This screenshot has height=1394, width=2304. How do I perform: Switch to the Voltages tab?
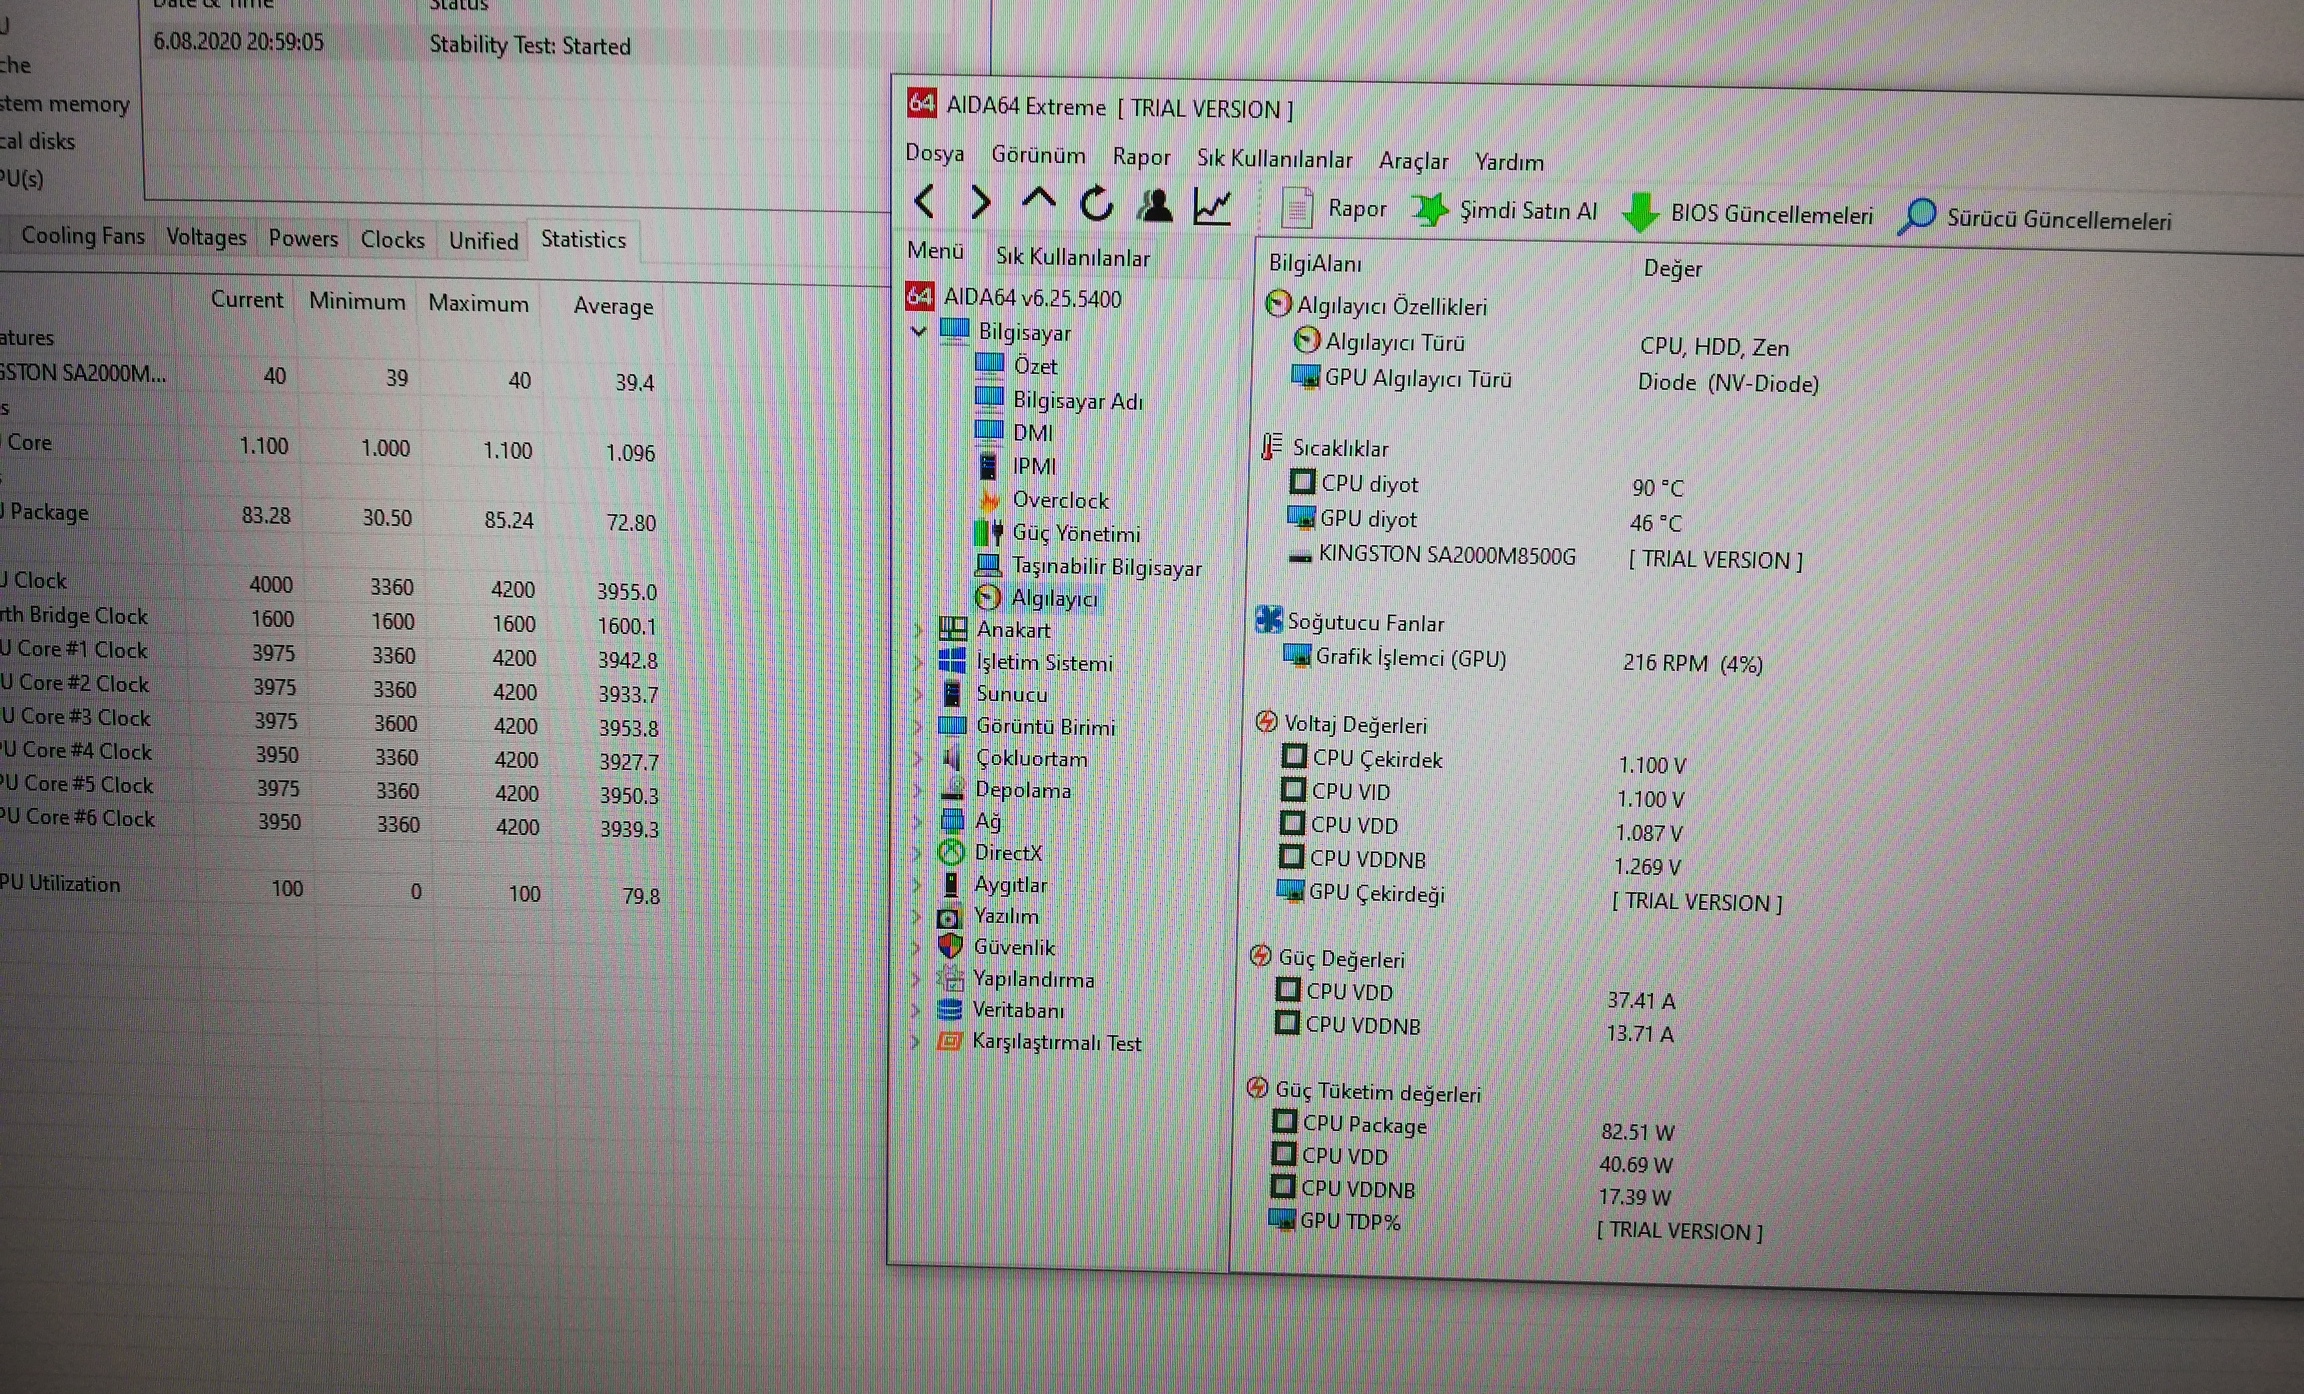coord(206,237)
